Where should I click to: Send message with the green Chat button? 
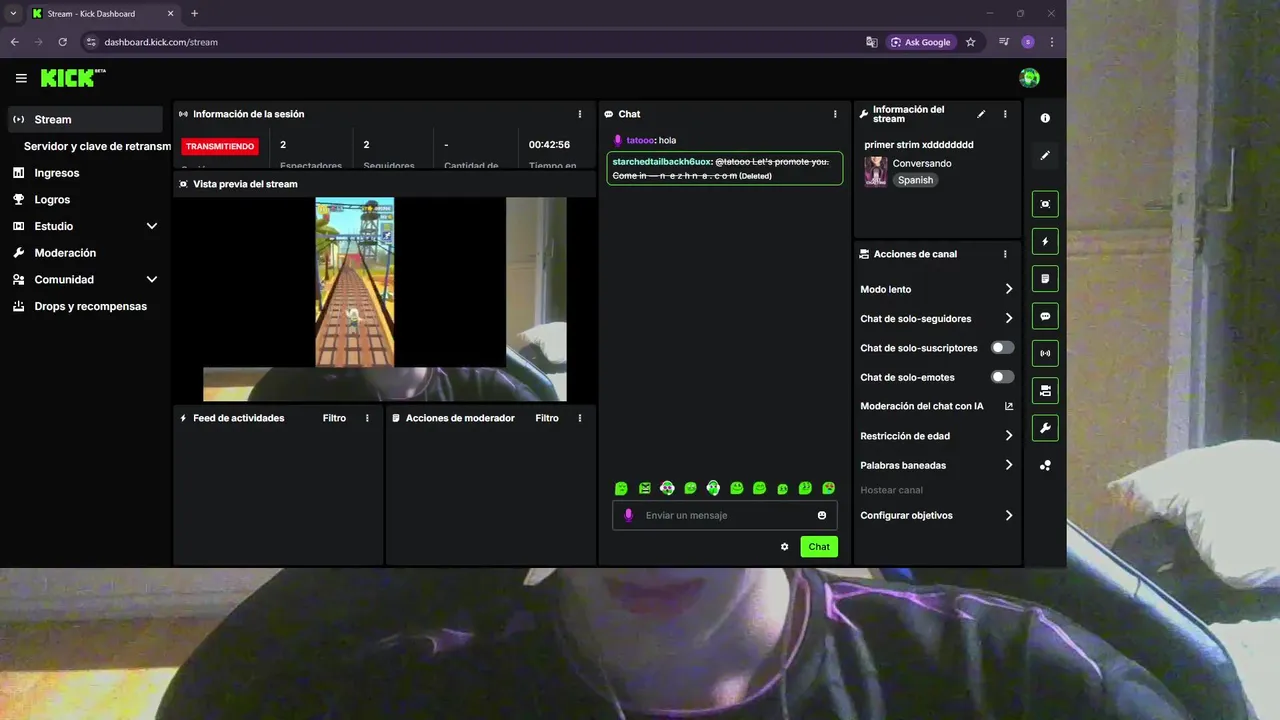click(x=819, y=547)
